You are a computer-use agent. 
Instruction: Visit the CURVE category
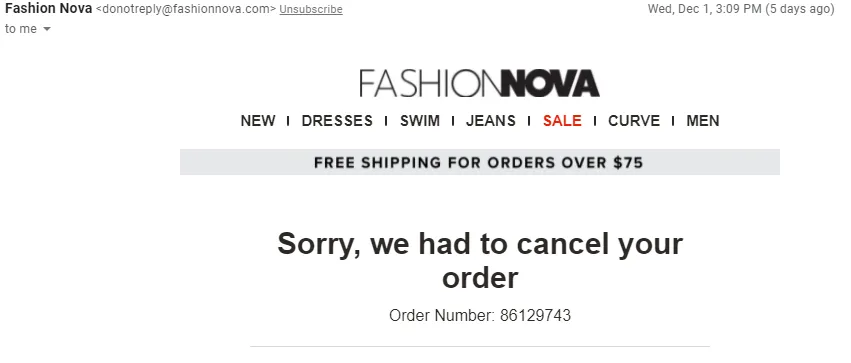pos(634,120)
